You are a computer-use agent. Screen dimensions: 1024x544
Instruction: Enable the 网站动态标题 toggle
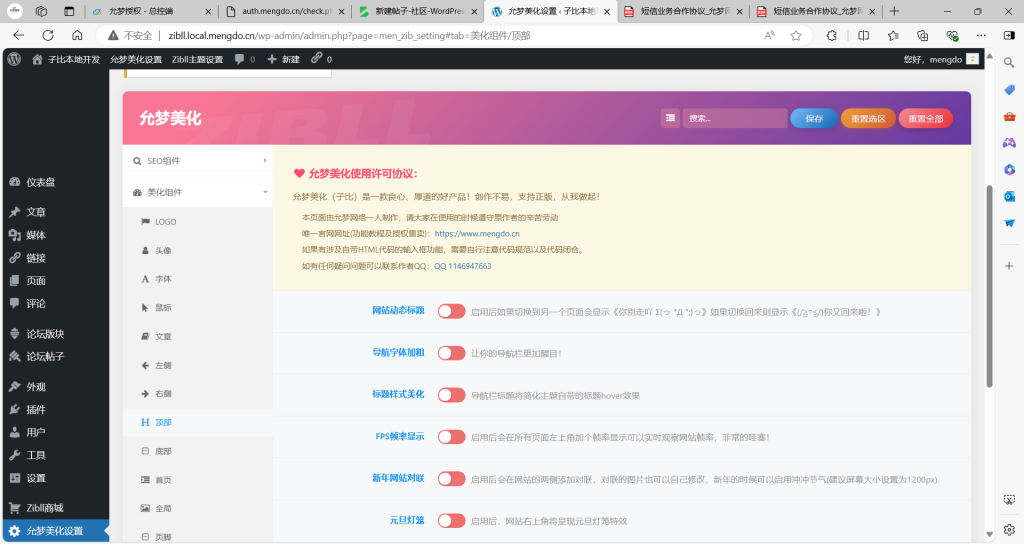pos(451,311)
